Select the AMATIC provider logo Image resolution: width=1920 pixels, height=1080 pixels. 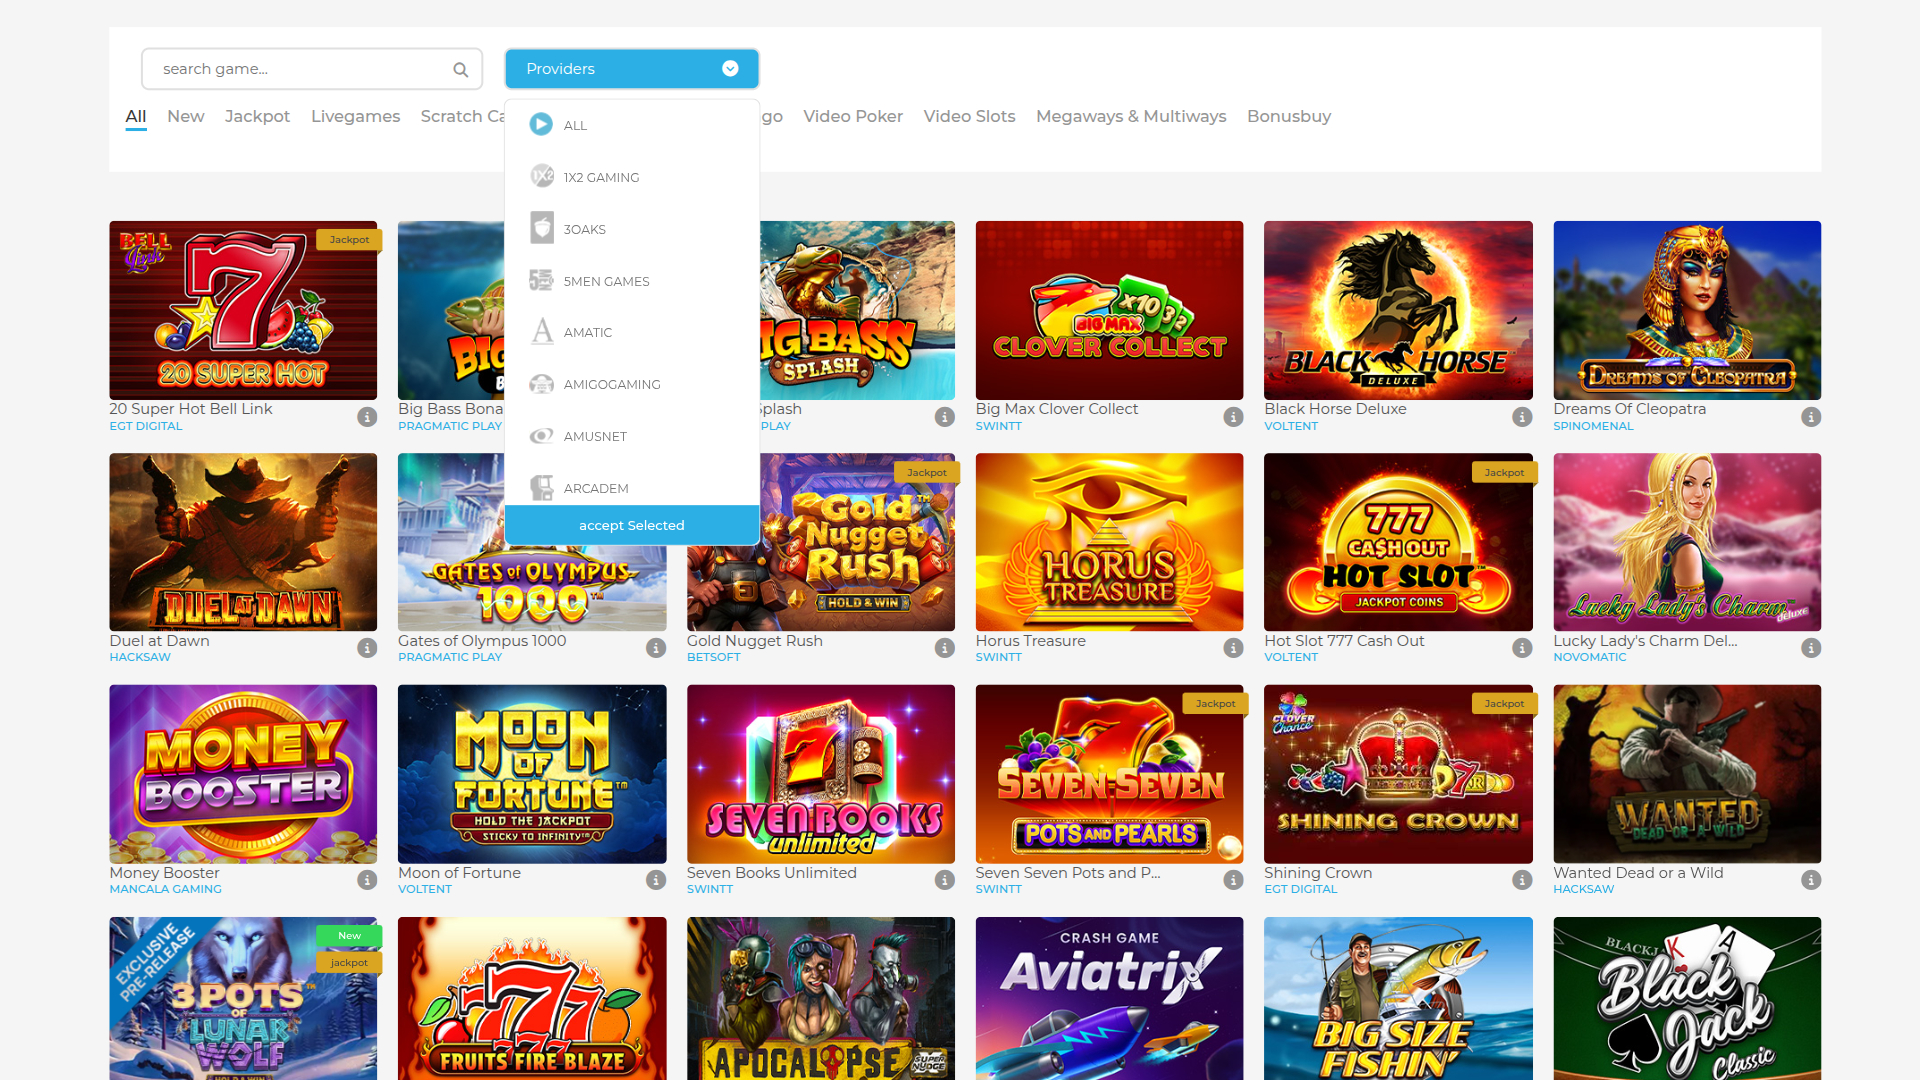(541, 331)
